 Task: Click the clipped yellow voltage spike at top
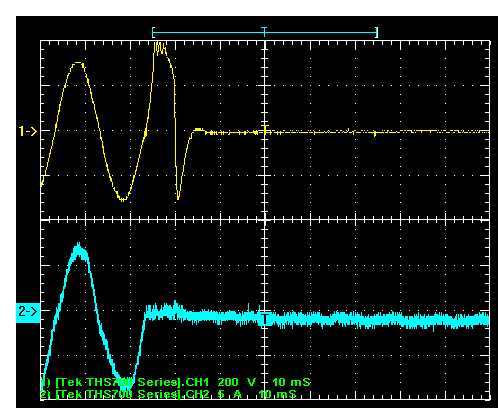(x=160, y=47)
